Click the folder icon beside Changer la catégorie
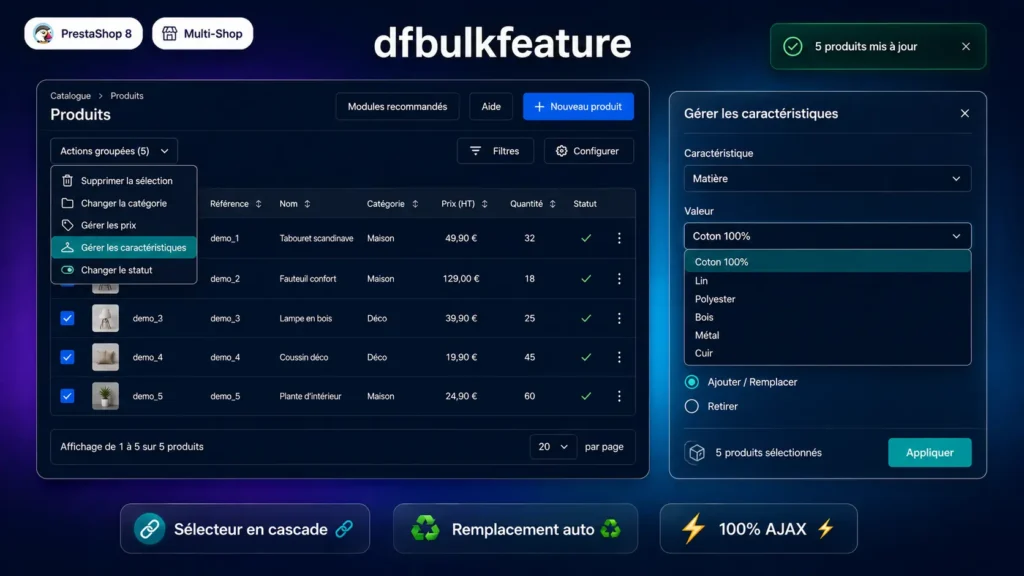The image size is (1024, 576). pyautogui.click(x=67, y=203)
